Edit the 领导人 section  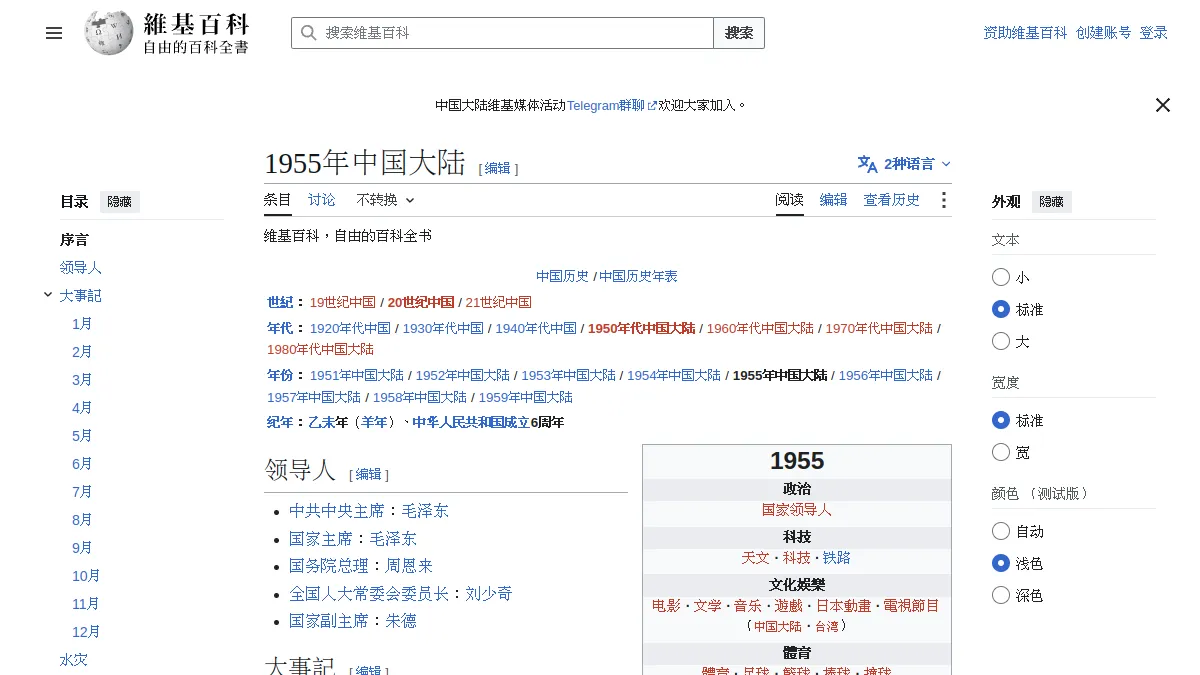point(369,475)
